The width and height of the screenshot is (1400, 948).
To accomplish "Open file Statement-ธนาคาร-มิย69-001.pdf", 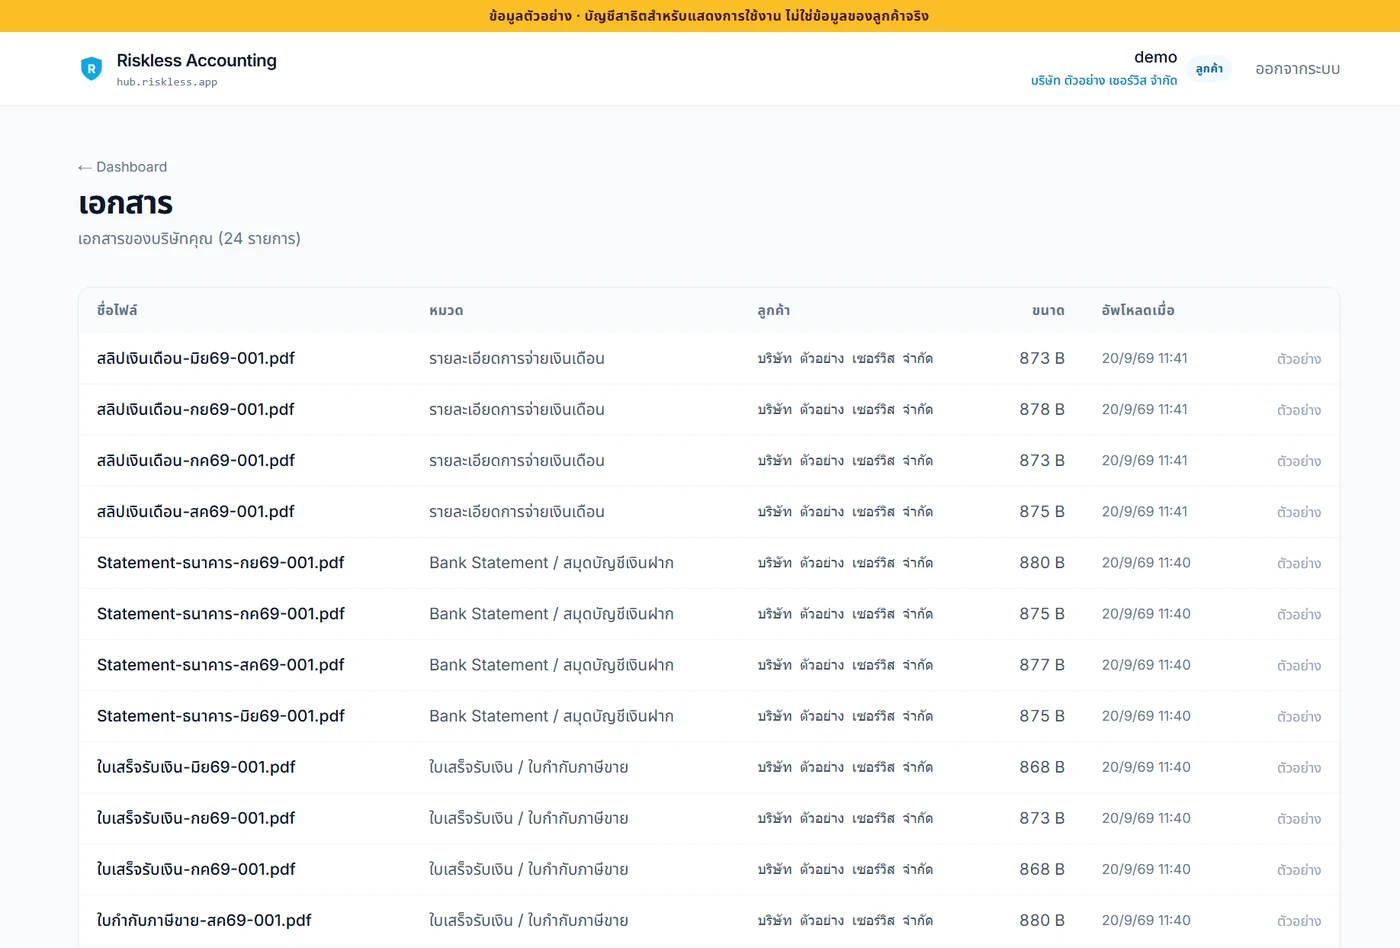I will pos(221,716).
